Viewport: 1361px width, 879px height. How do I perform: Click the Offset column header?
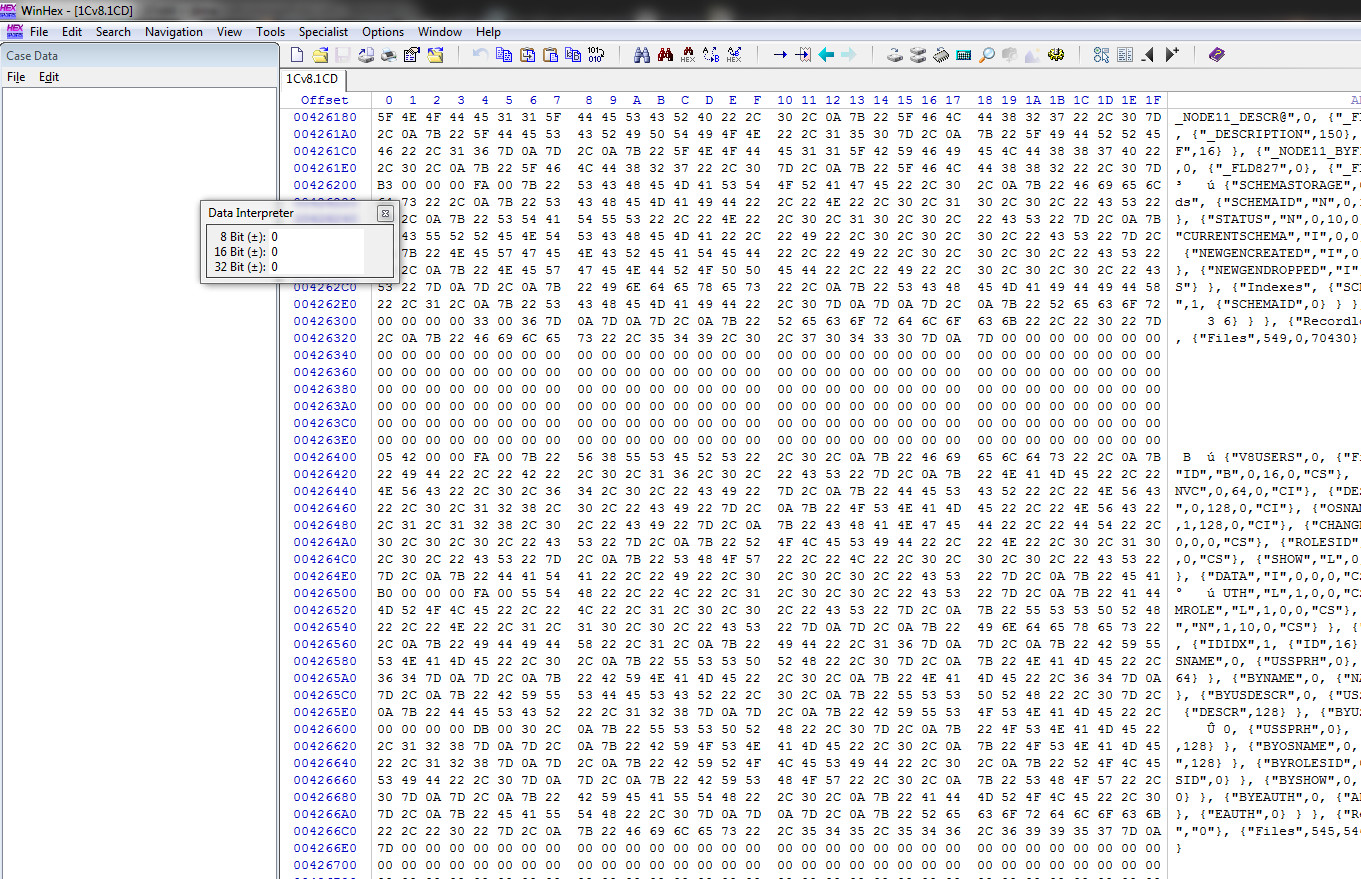[x=324, y=100]
